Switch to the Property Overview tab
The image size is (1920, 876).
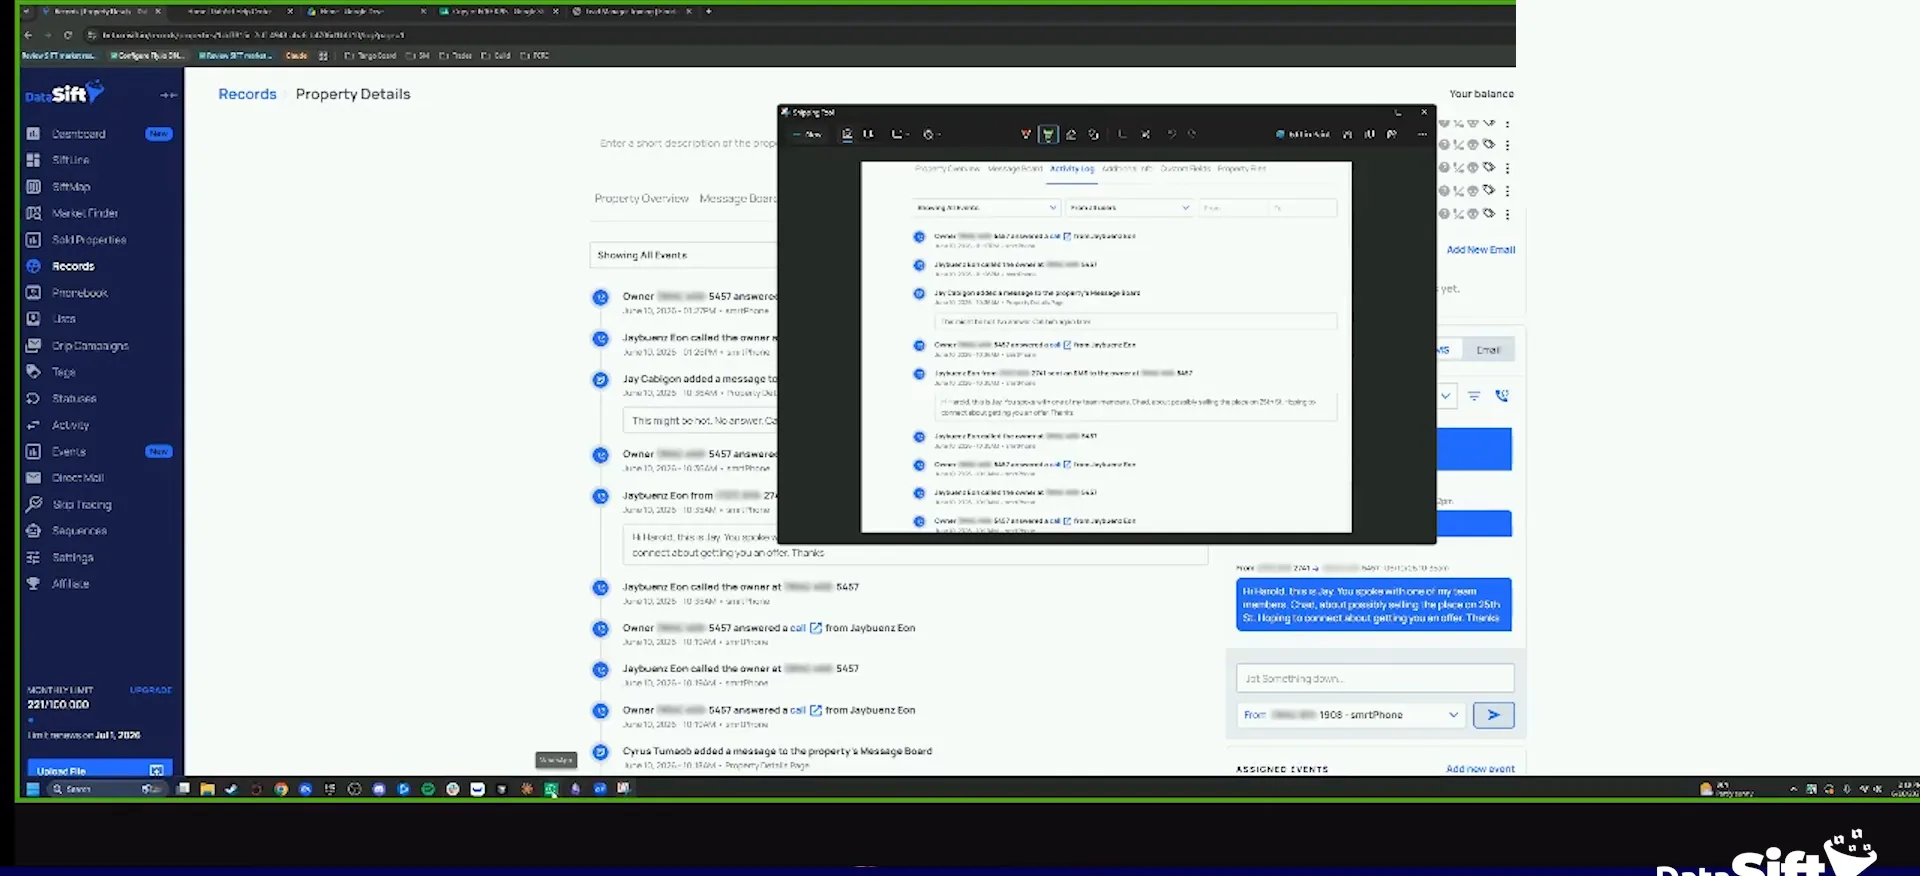click(x=641, y=199)
